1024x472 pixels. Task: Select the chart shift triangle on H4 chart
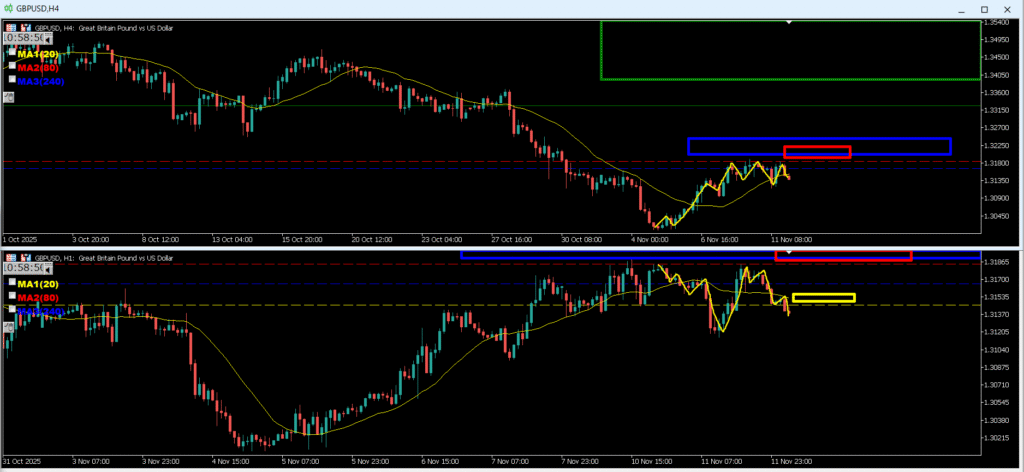(789, 23)
